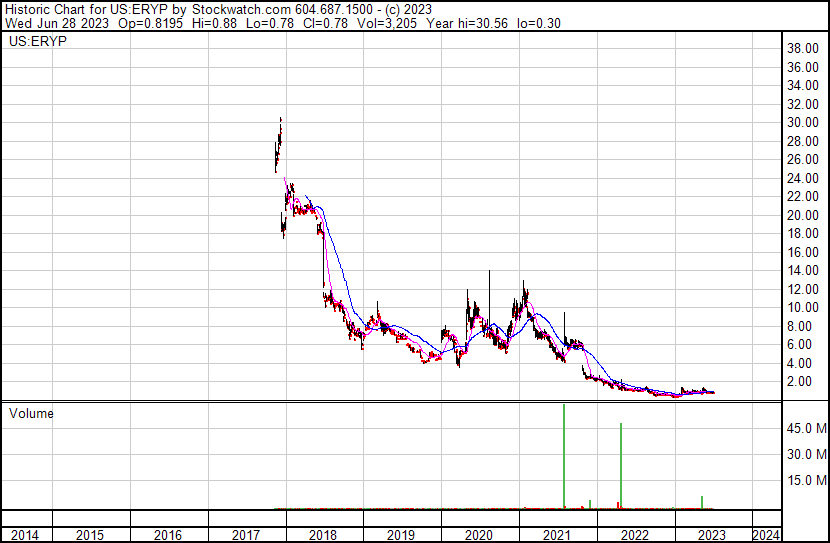
Task: Click the 15.0 M volume axis value
Action: (807, 480)
